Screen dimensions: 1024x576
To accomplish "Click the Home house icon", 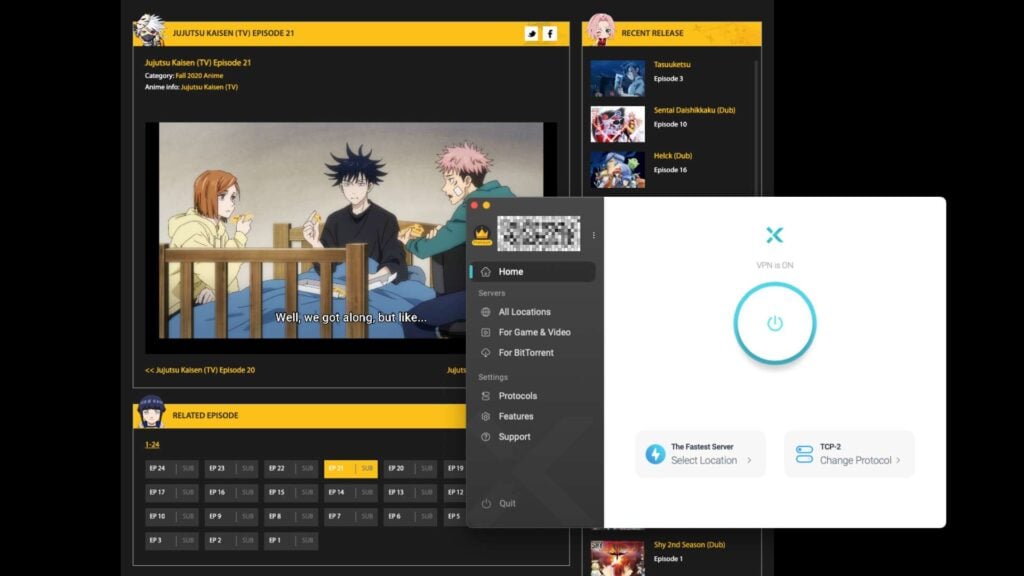I will (485, 272).
